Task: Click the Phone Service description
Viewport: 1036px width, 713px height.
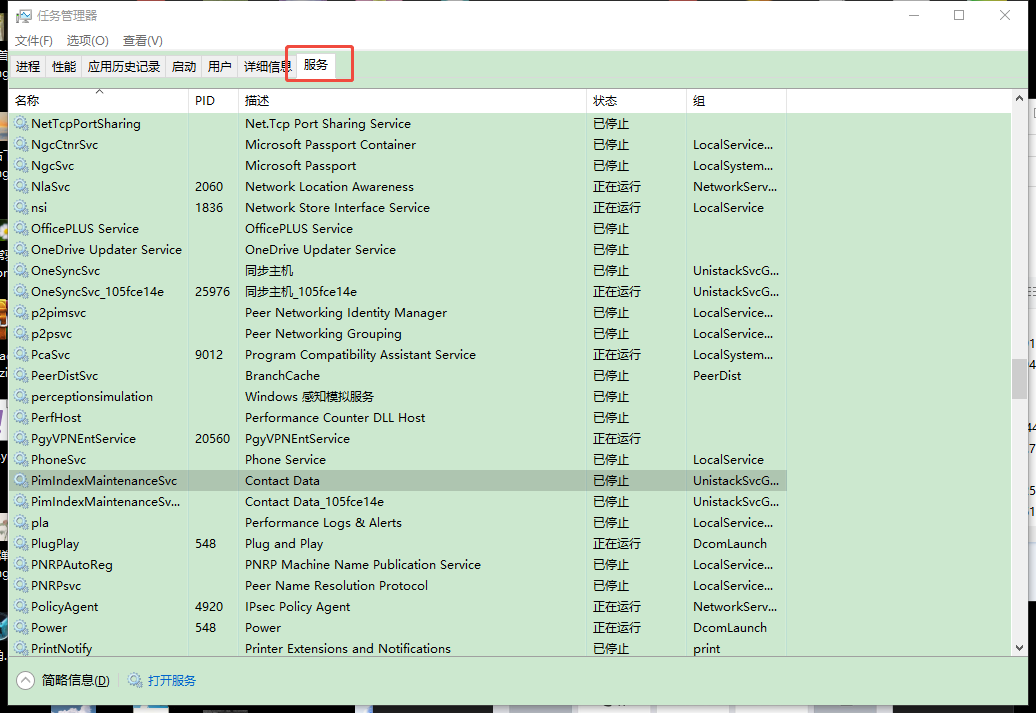Action: [x=285, y=459]
